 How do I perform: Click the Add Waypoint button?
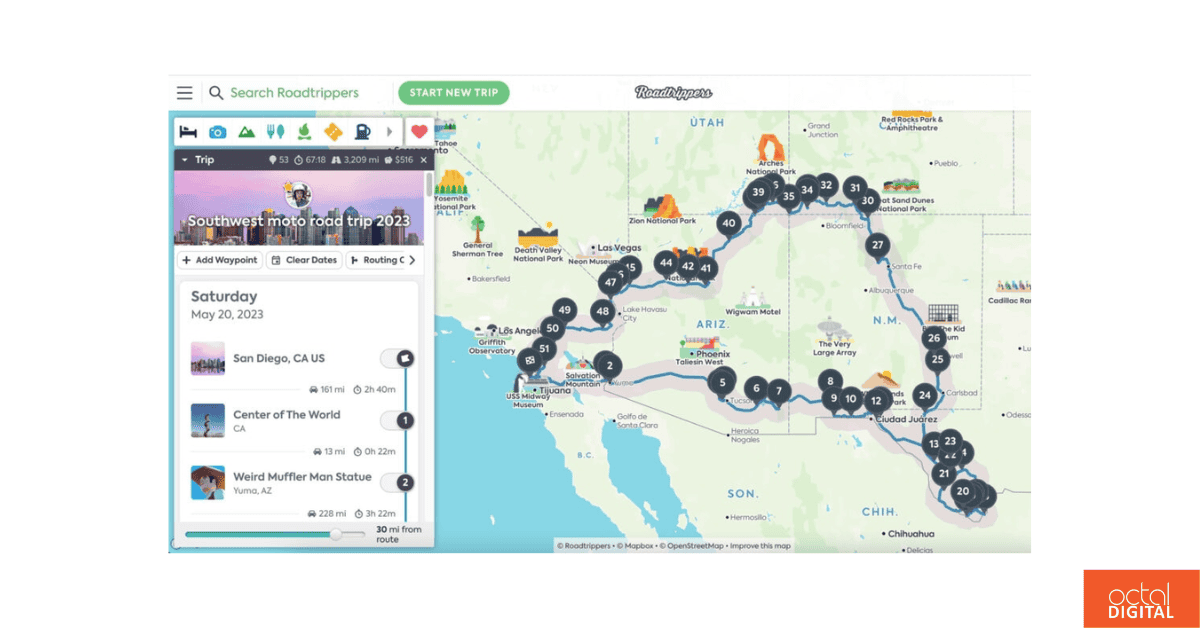point(219,260)
